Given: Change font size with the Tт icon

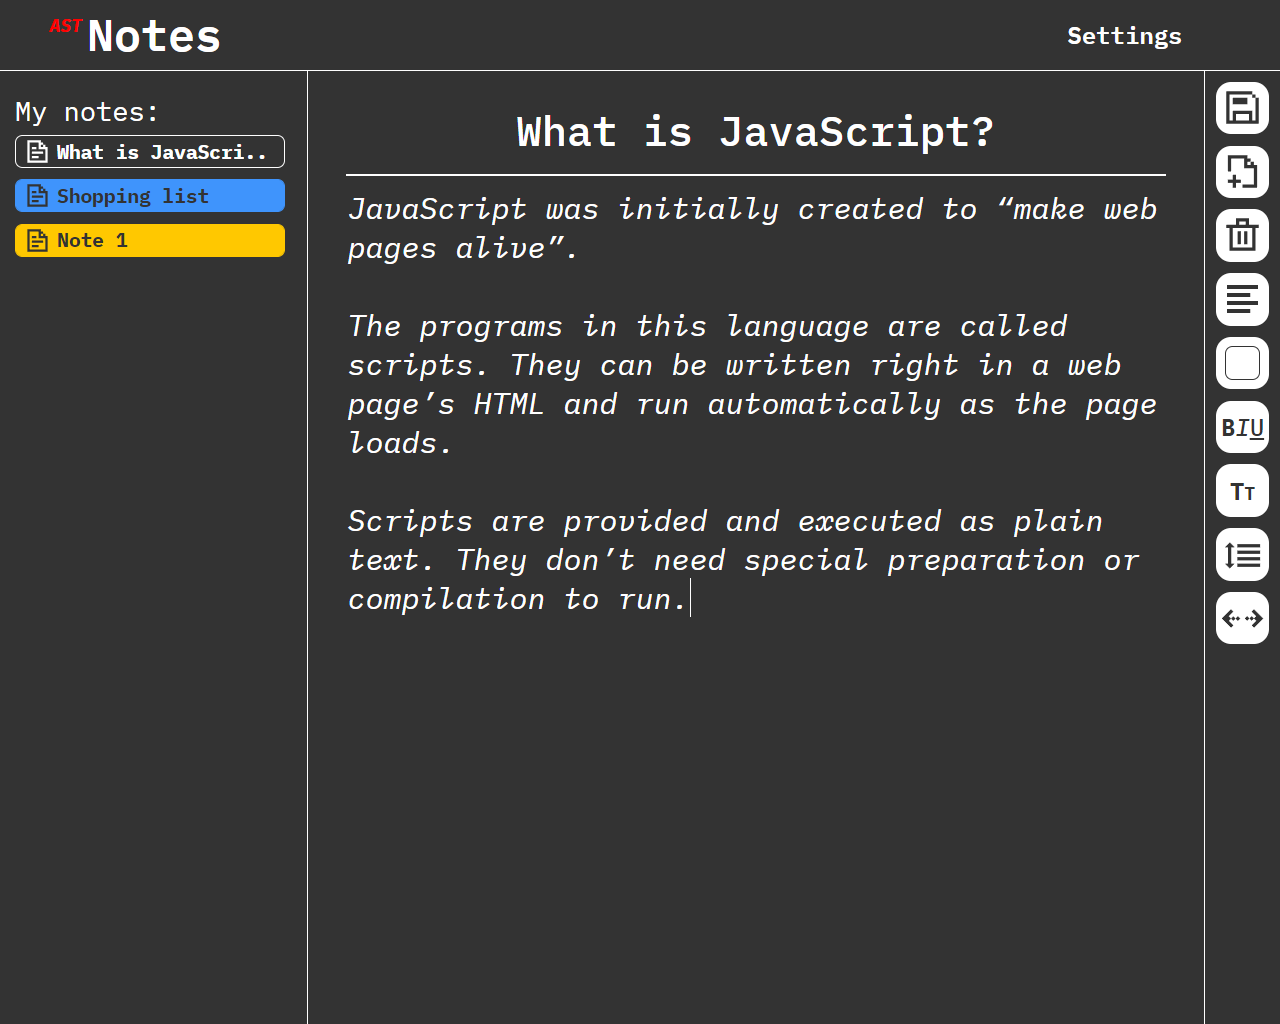Looking at the screenshot, I should coord(1242,492).
